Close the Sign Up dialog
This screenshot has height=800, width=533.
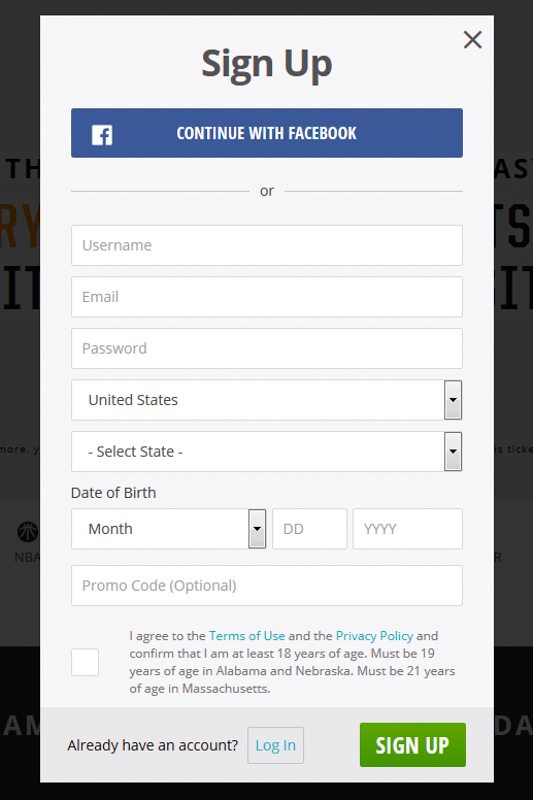coord(472,39)
